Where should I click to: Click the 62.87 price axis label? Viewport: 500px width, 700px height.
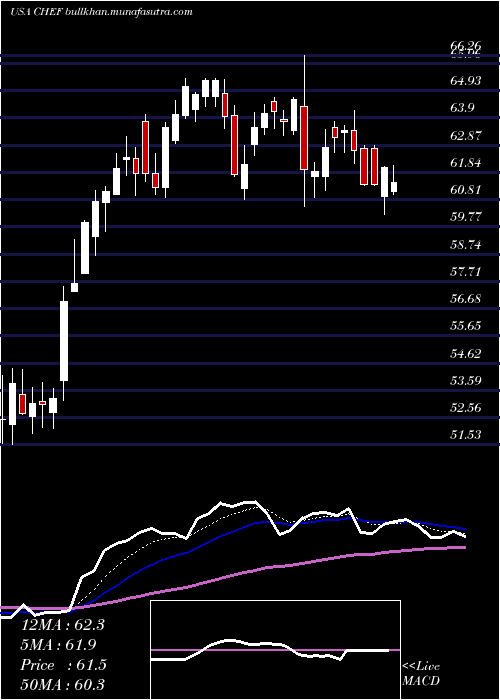click(x=466, y=135)
